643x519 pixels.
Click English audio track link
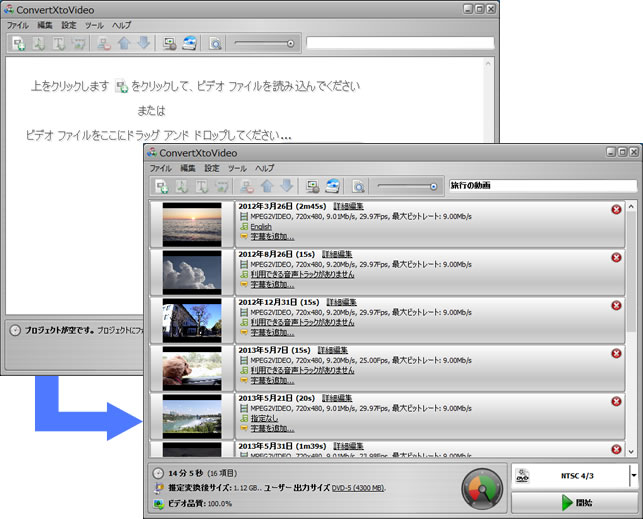click(x=261, y=227)
